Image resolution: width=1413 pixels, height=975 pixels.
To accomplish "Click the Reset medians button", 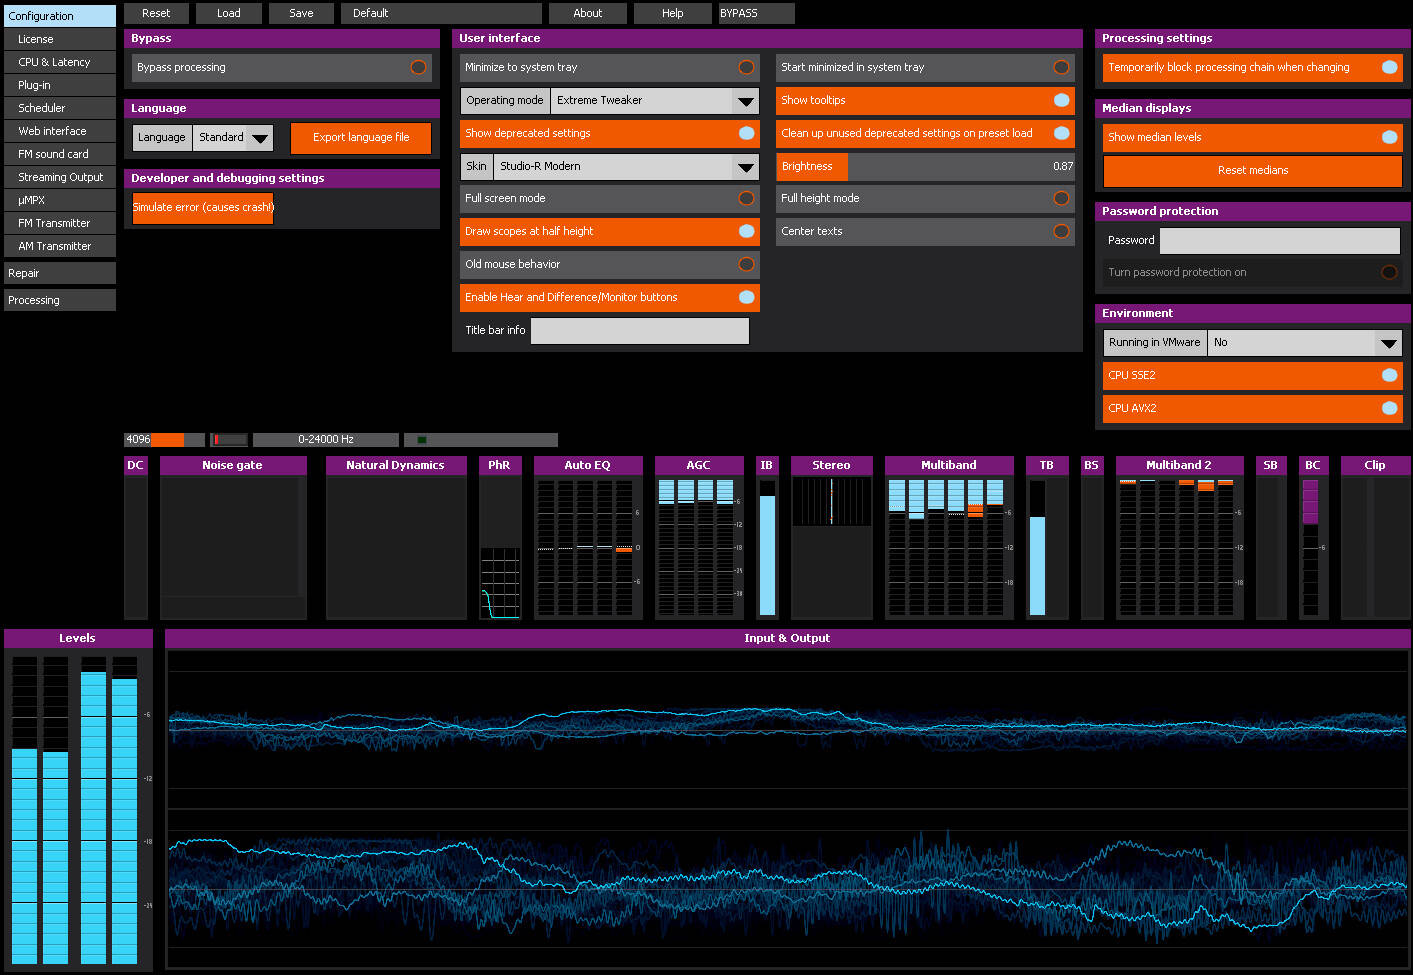I will click(1253, 170).
